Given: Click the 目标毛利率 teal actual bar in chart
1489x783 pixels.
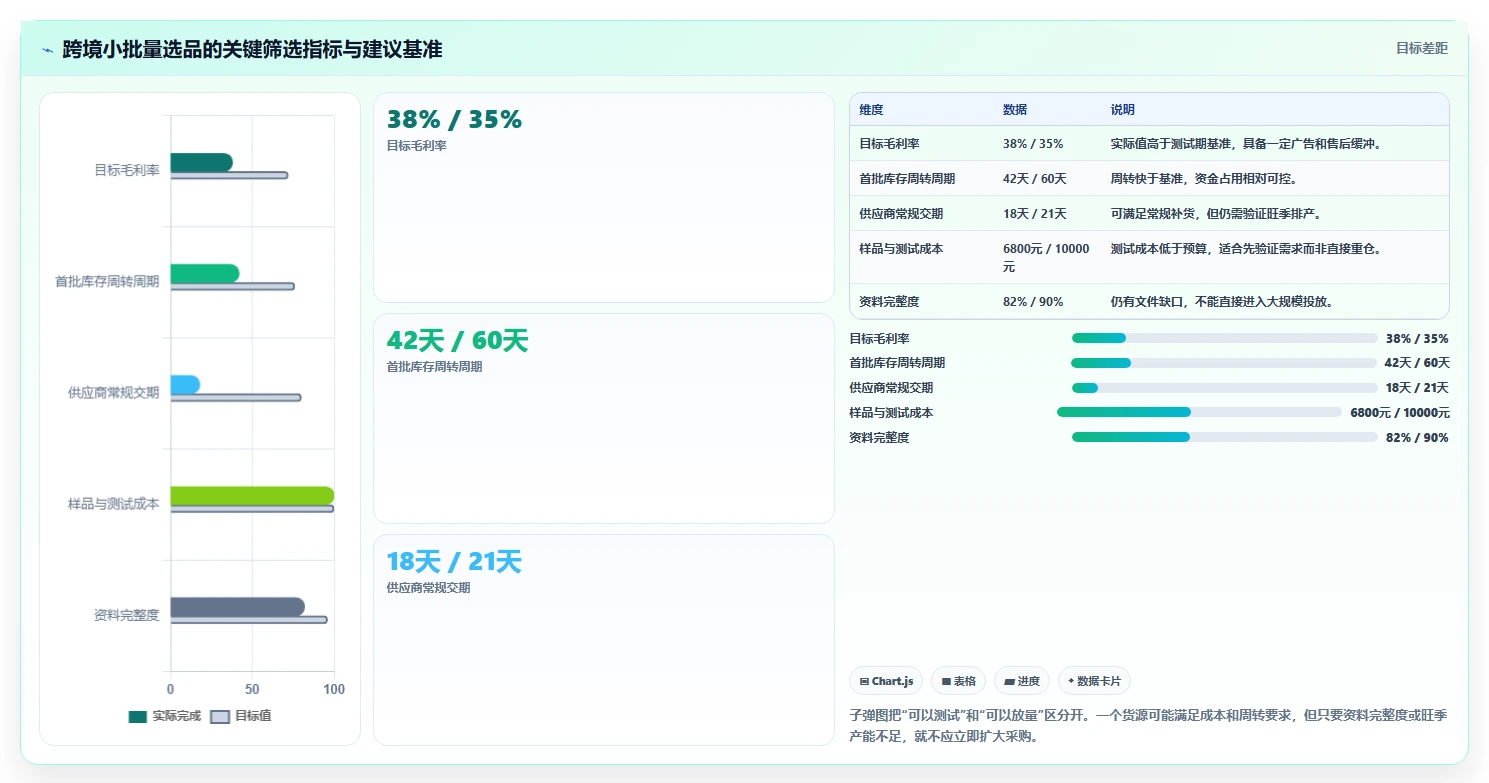Looking at the screenshot, I should click(201, 162).
